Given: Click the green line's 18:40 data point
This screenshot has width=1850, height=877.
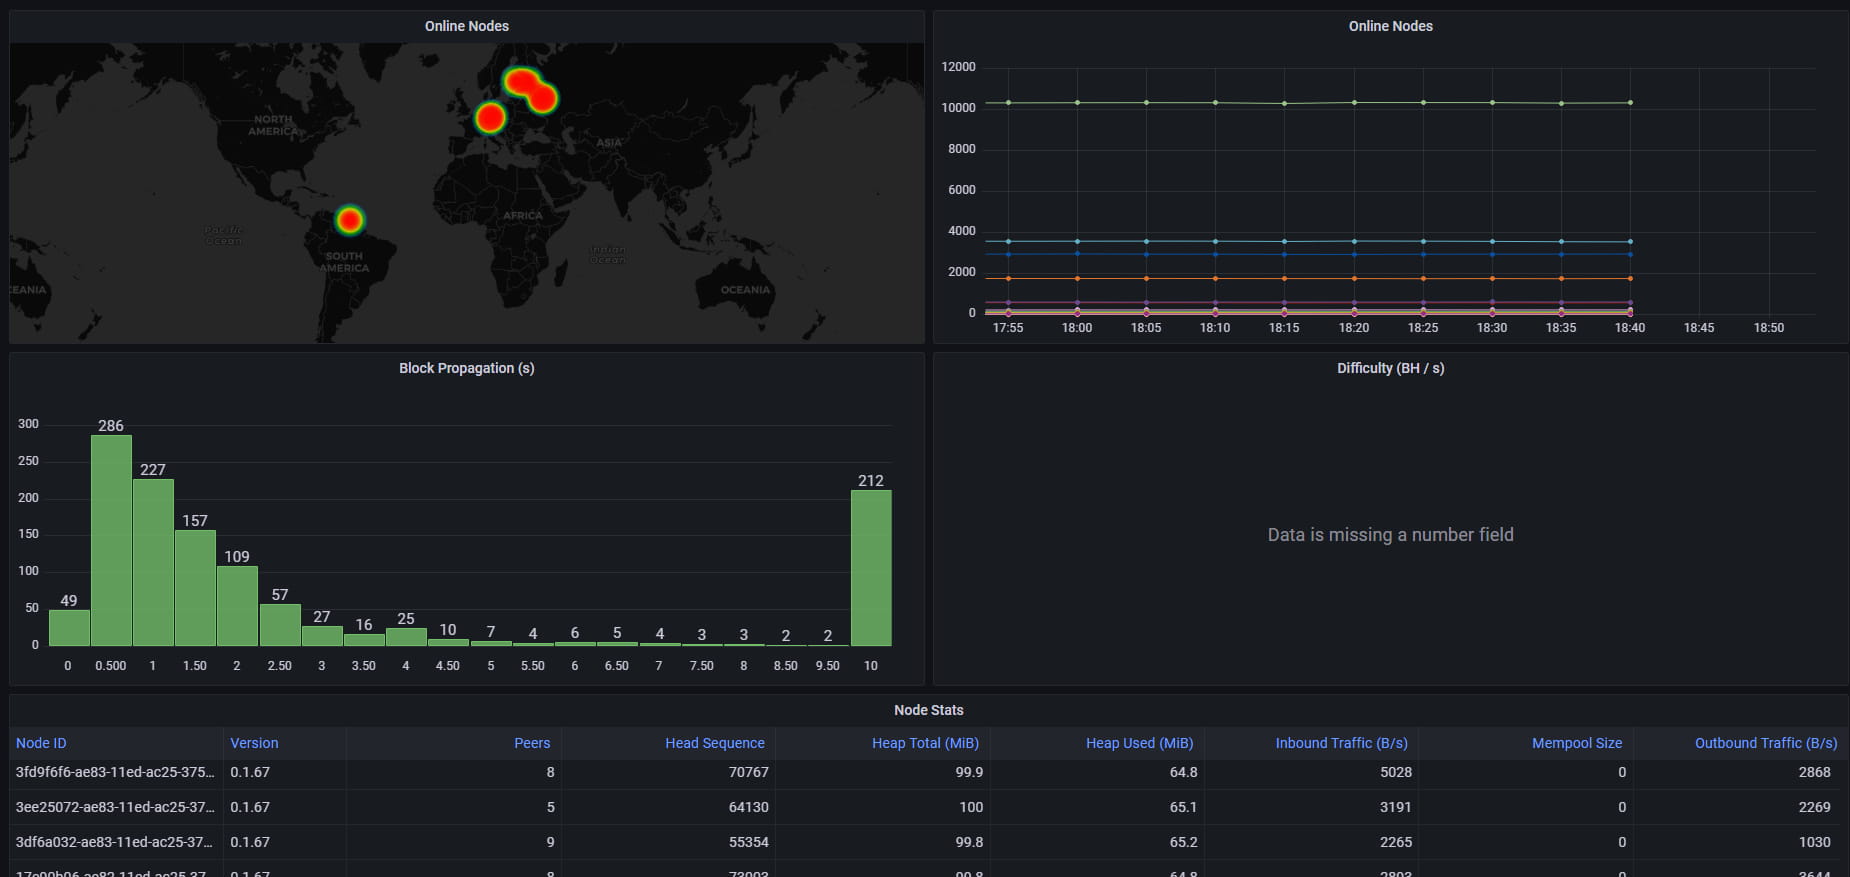Looking at the screenshot, I should [x=1630, y=102].
